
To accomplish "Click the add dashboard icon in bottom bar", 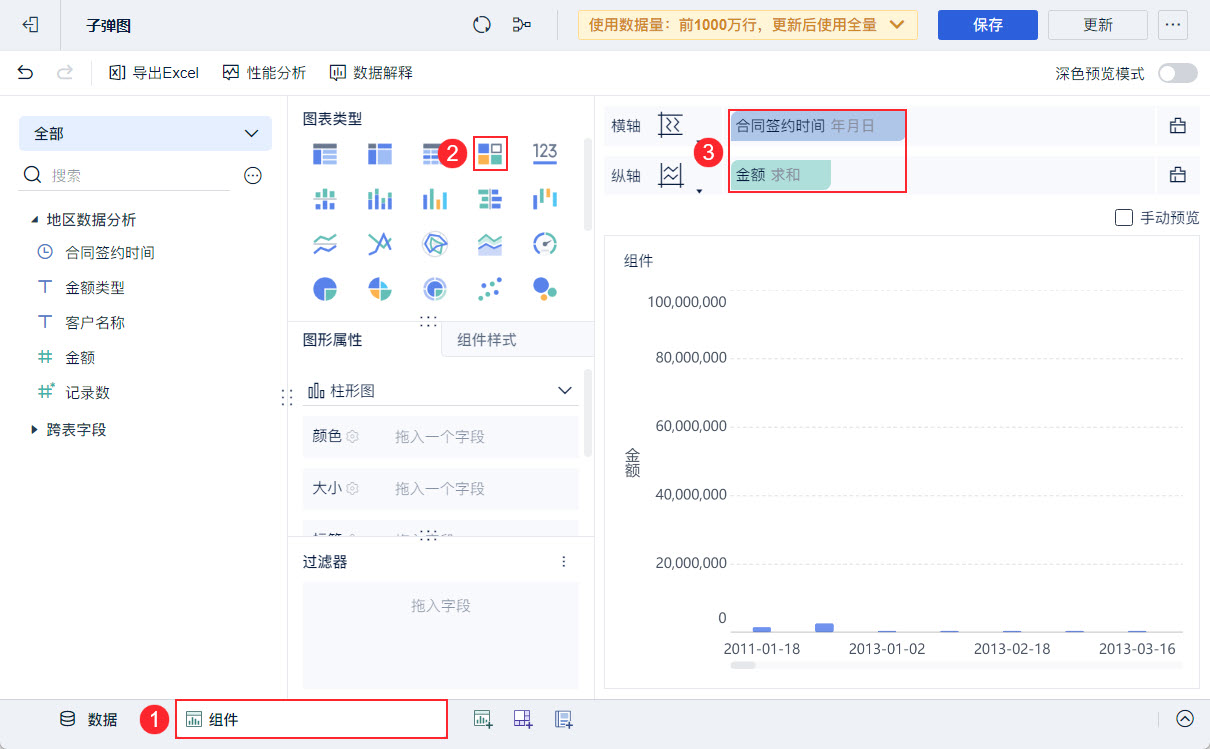I will tap(522, 718).
